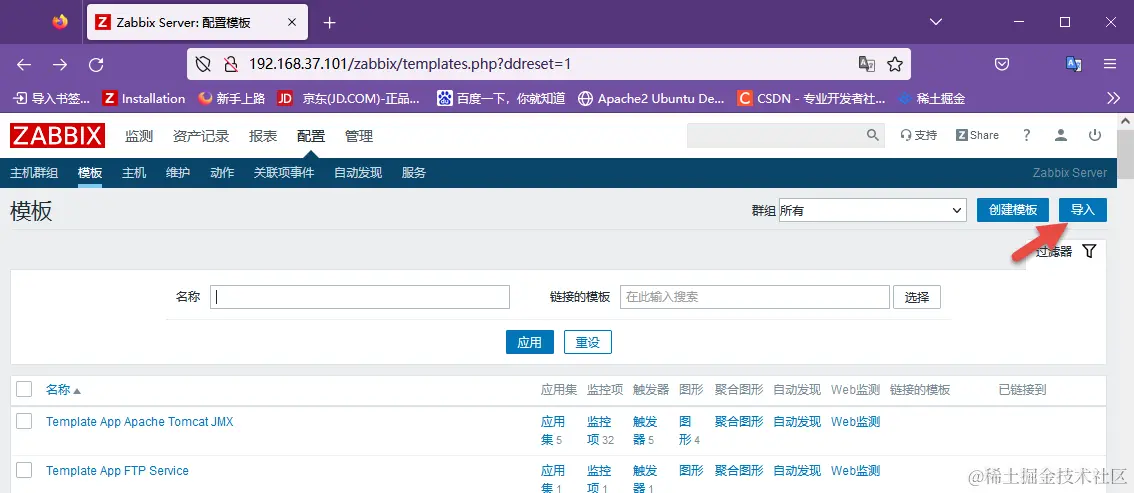The image size is (1134, 493).
Task: Switch to 动作 submenu tab
Action: click(x=222, y=173)
